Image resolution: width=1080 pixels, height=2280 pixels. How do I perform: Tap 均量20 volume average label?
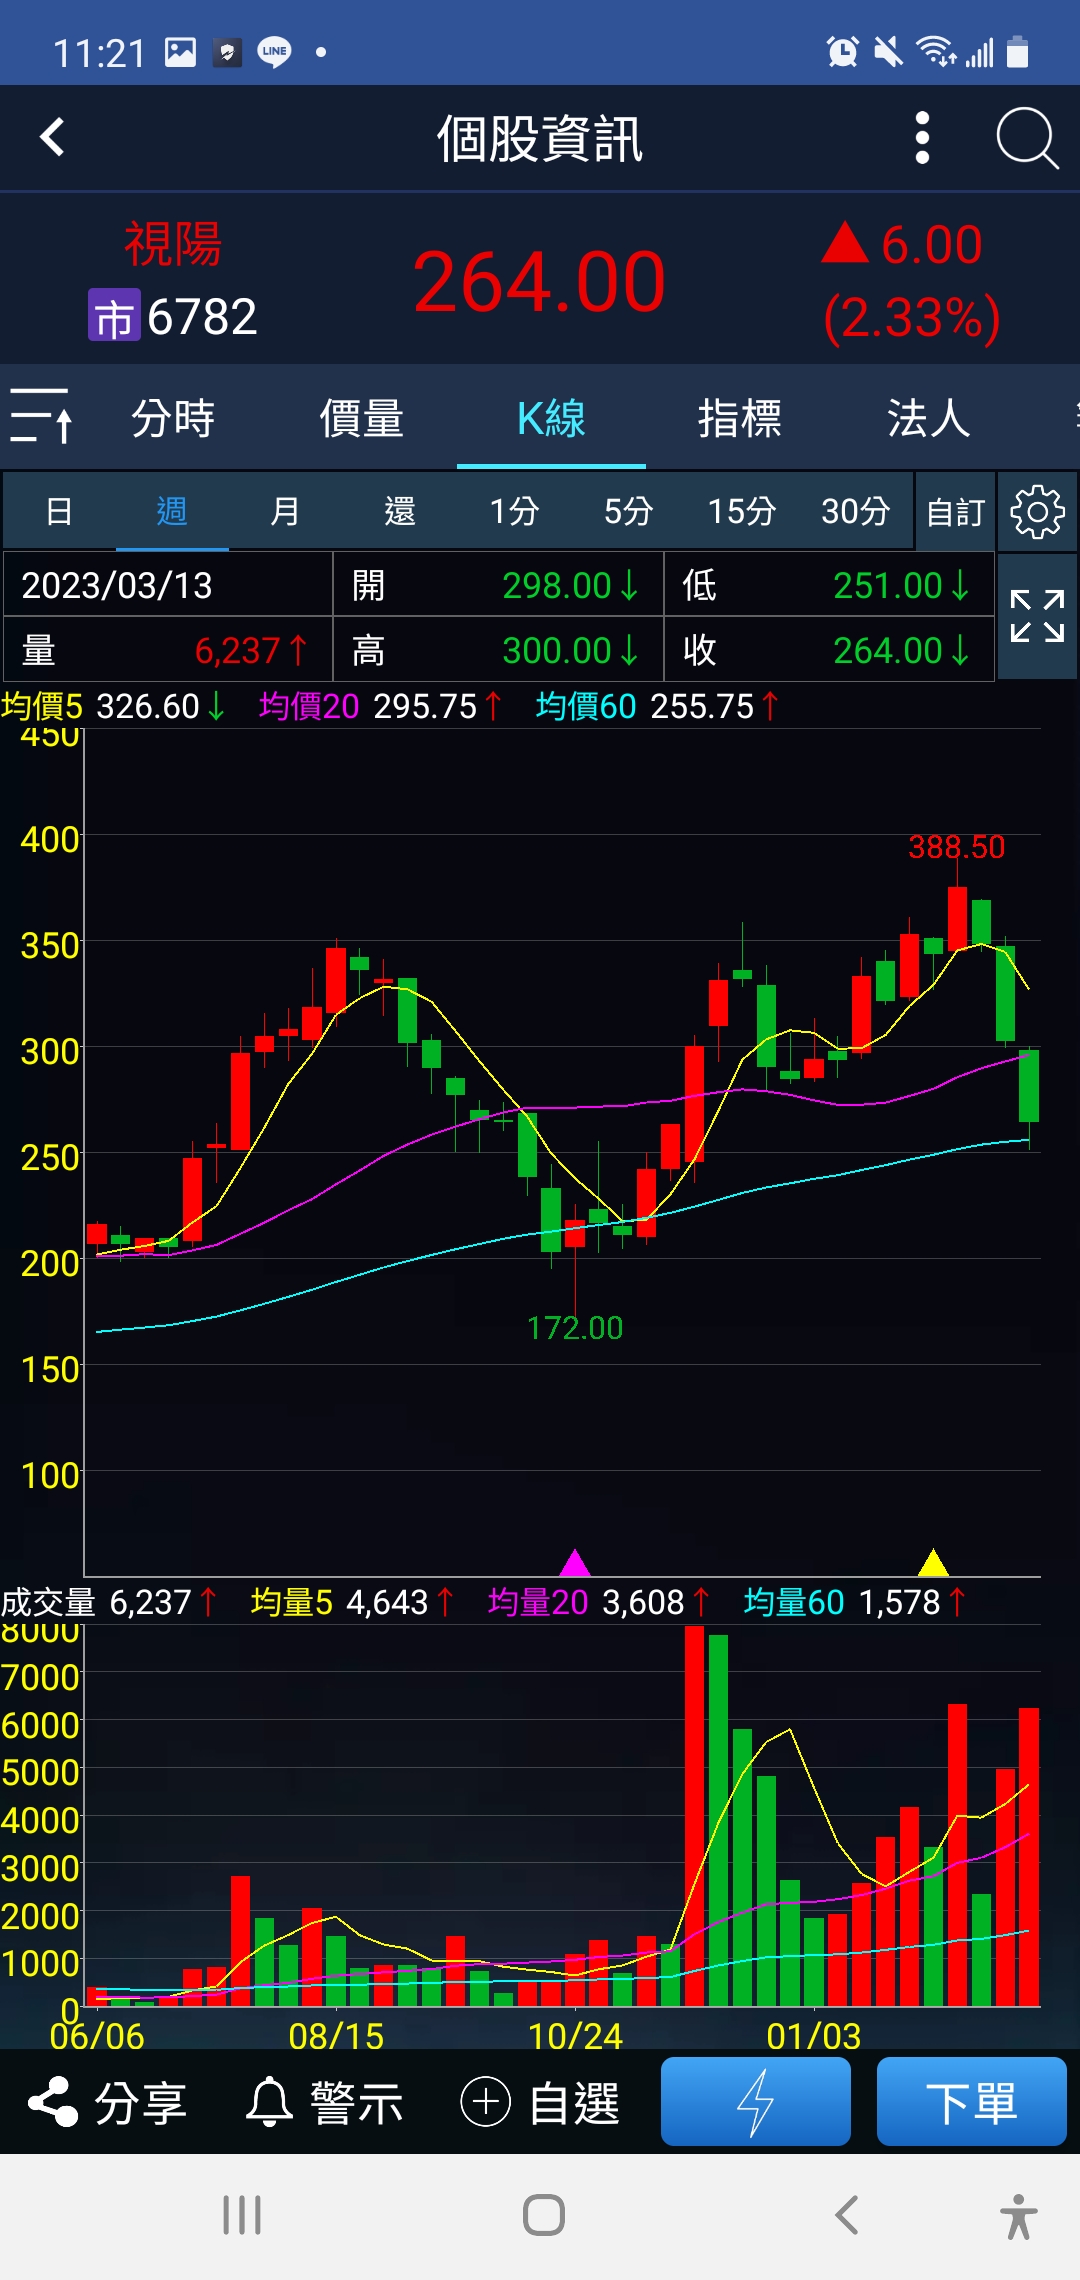point(538,1603)
